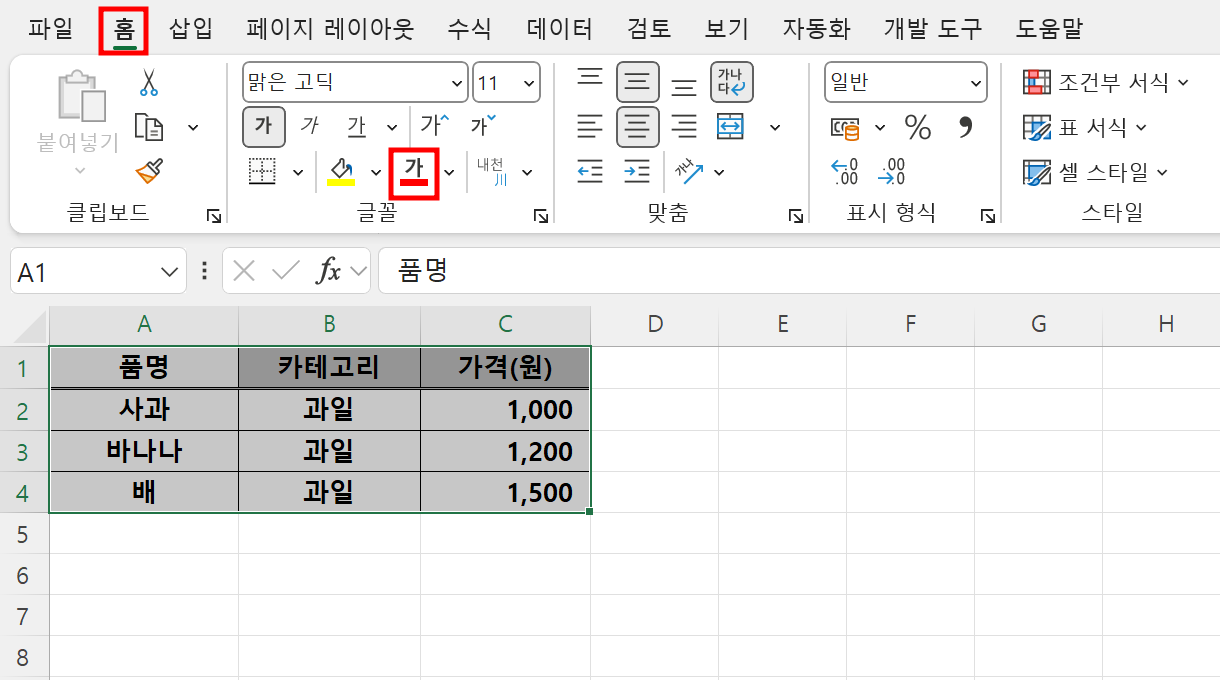The image size is (1220, 680).
Task: Click the Paste (붙여넣기) clipboard icon
Action: [x=81, y=97]
